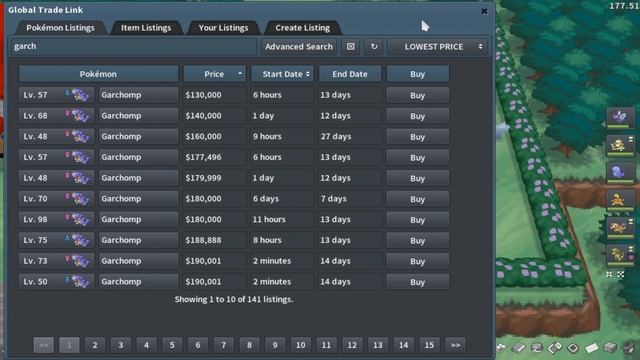Click Garchomp sprite in the Lv. 68 row
Viewport: 640px width, 360px height.
pyautogui.click(x=80, y=116)
